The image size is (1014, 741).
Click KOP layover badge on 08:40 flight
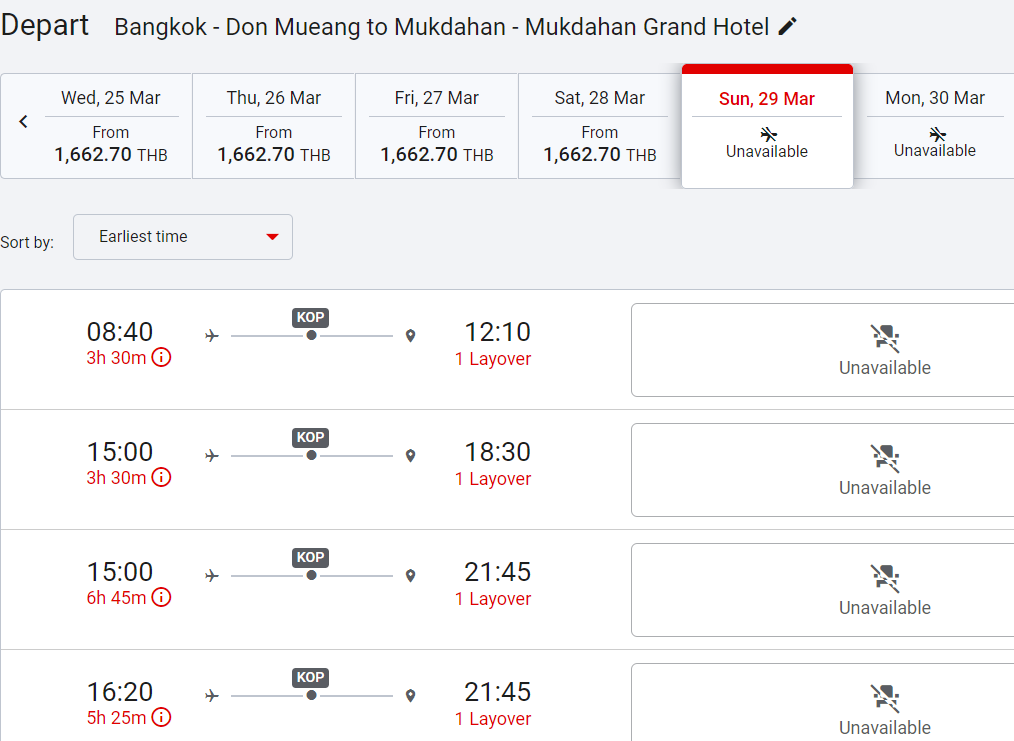310,317
